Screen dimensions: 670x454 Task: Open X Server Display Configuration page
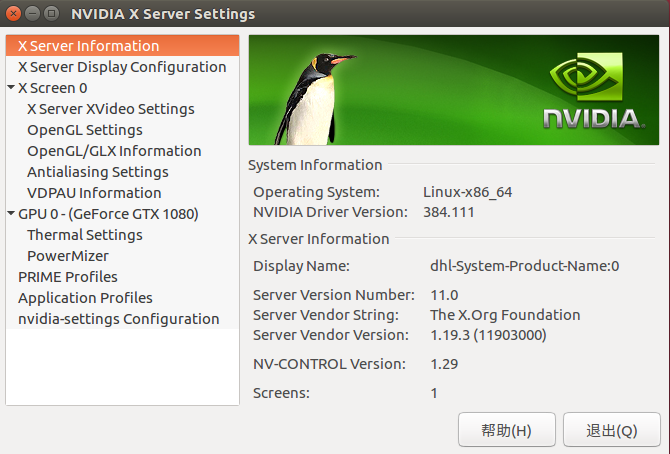122,67
